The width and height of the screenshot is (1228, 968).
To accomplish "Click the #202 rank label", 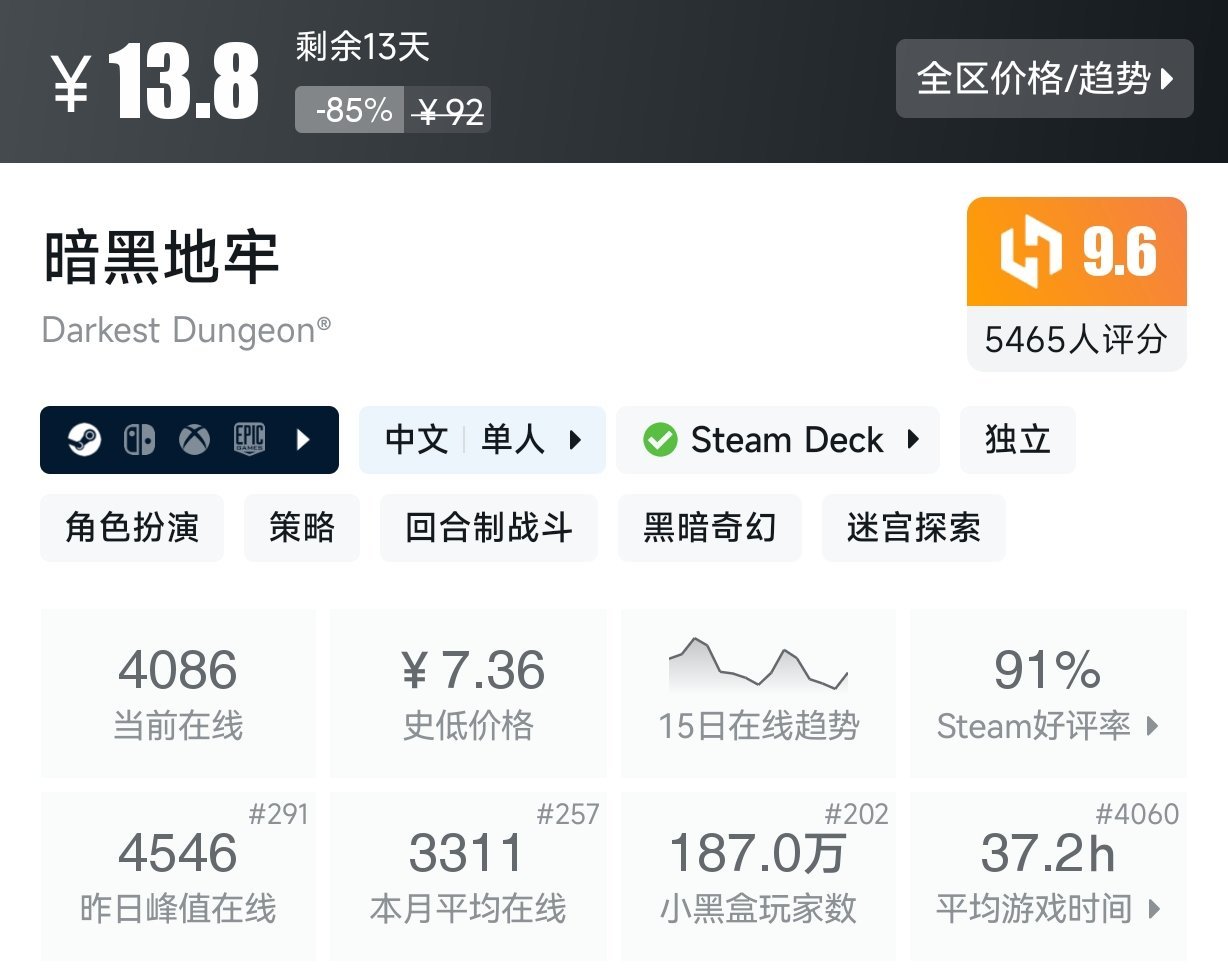I will 857,815.
